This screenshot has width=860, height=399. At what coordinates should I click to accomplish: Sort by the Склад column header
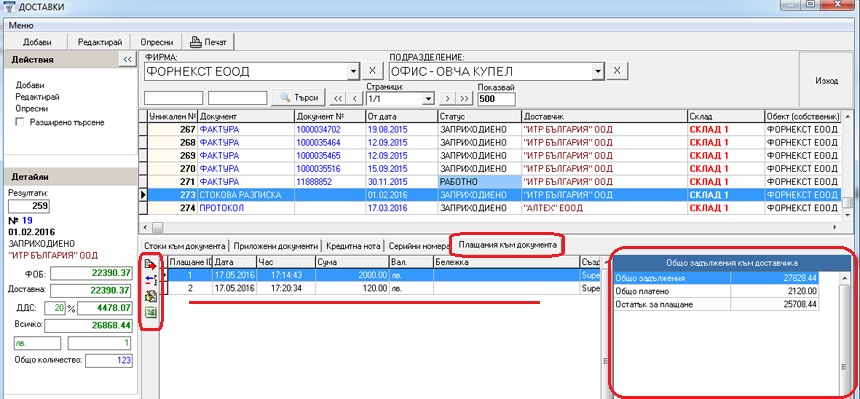[x=726, y=116]
